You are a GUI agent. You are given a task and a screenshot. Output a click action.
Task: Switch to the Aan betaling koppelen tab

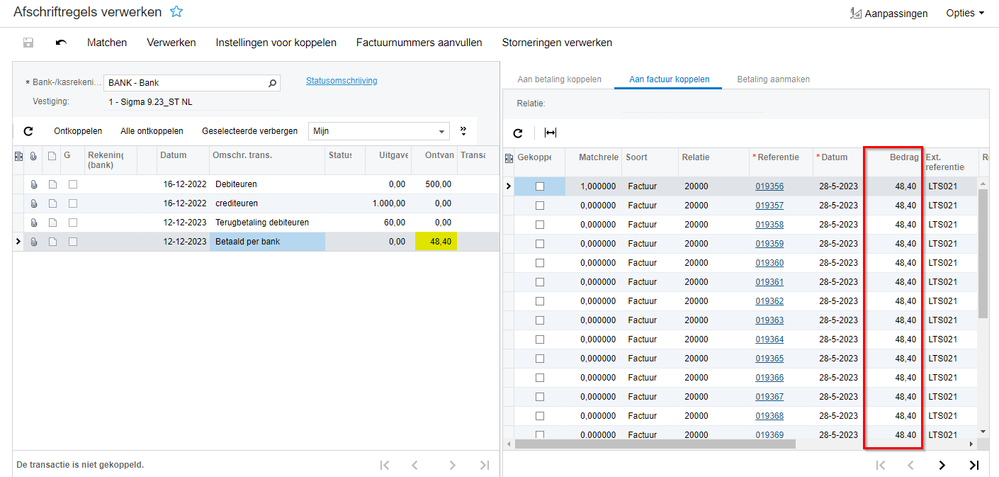coord(559,79)
